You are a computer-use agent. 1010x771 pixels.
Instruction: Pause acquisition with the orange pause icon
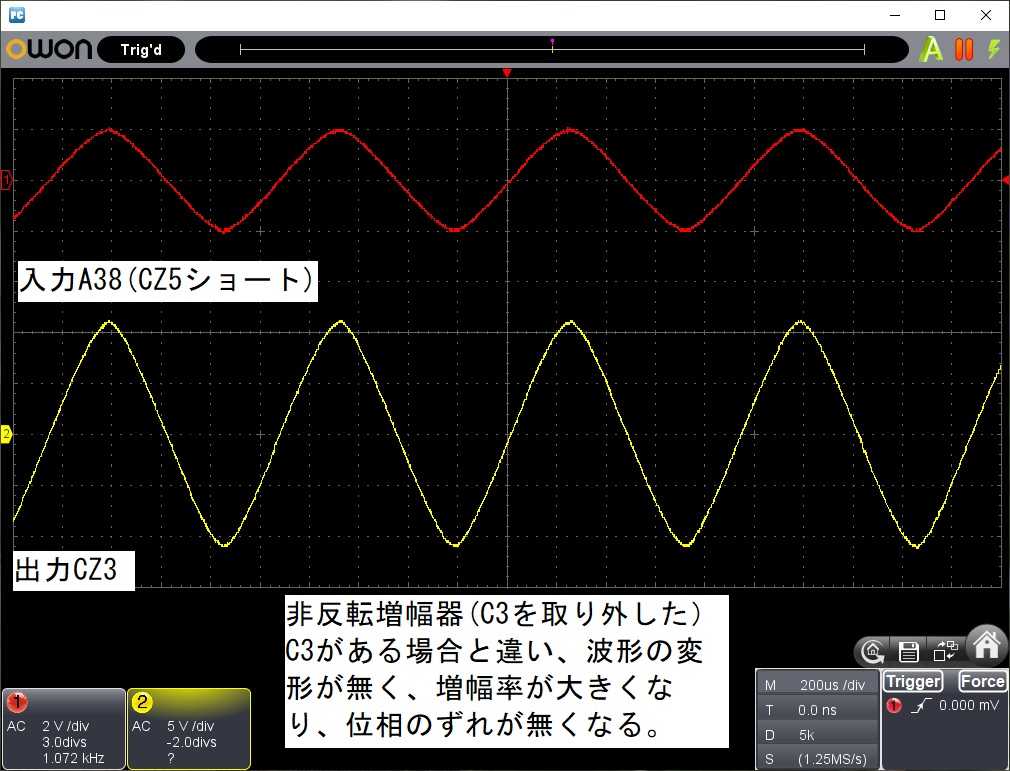click(964, 49)
